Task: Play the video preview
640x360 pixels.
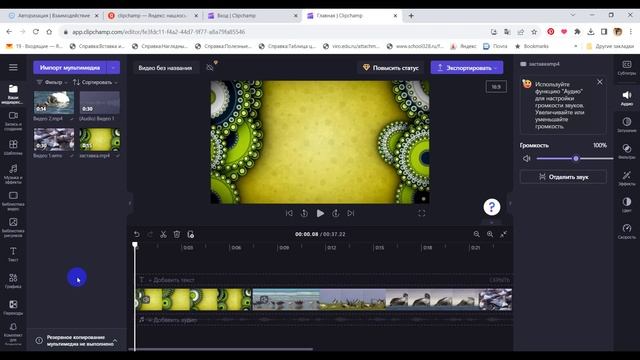Action: [320, 213]
